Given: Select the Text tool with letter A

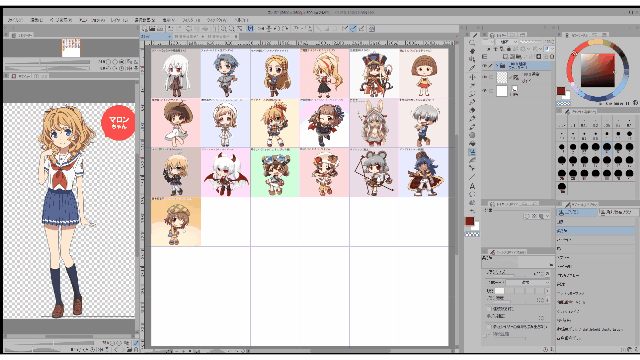Looking at the screenshot, I should coord(472,186).
